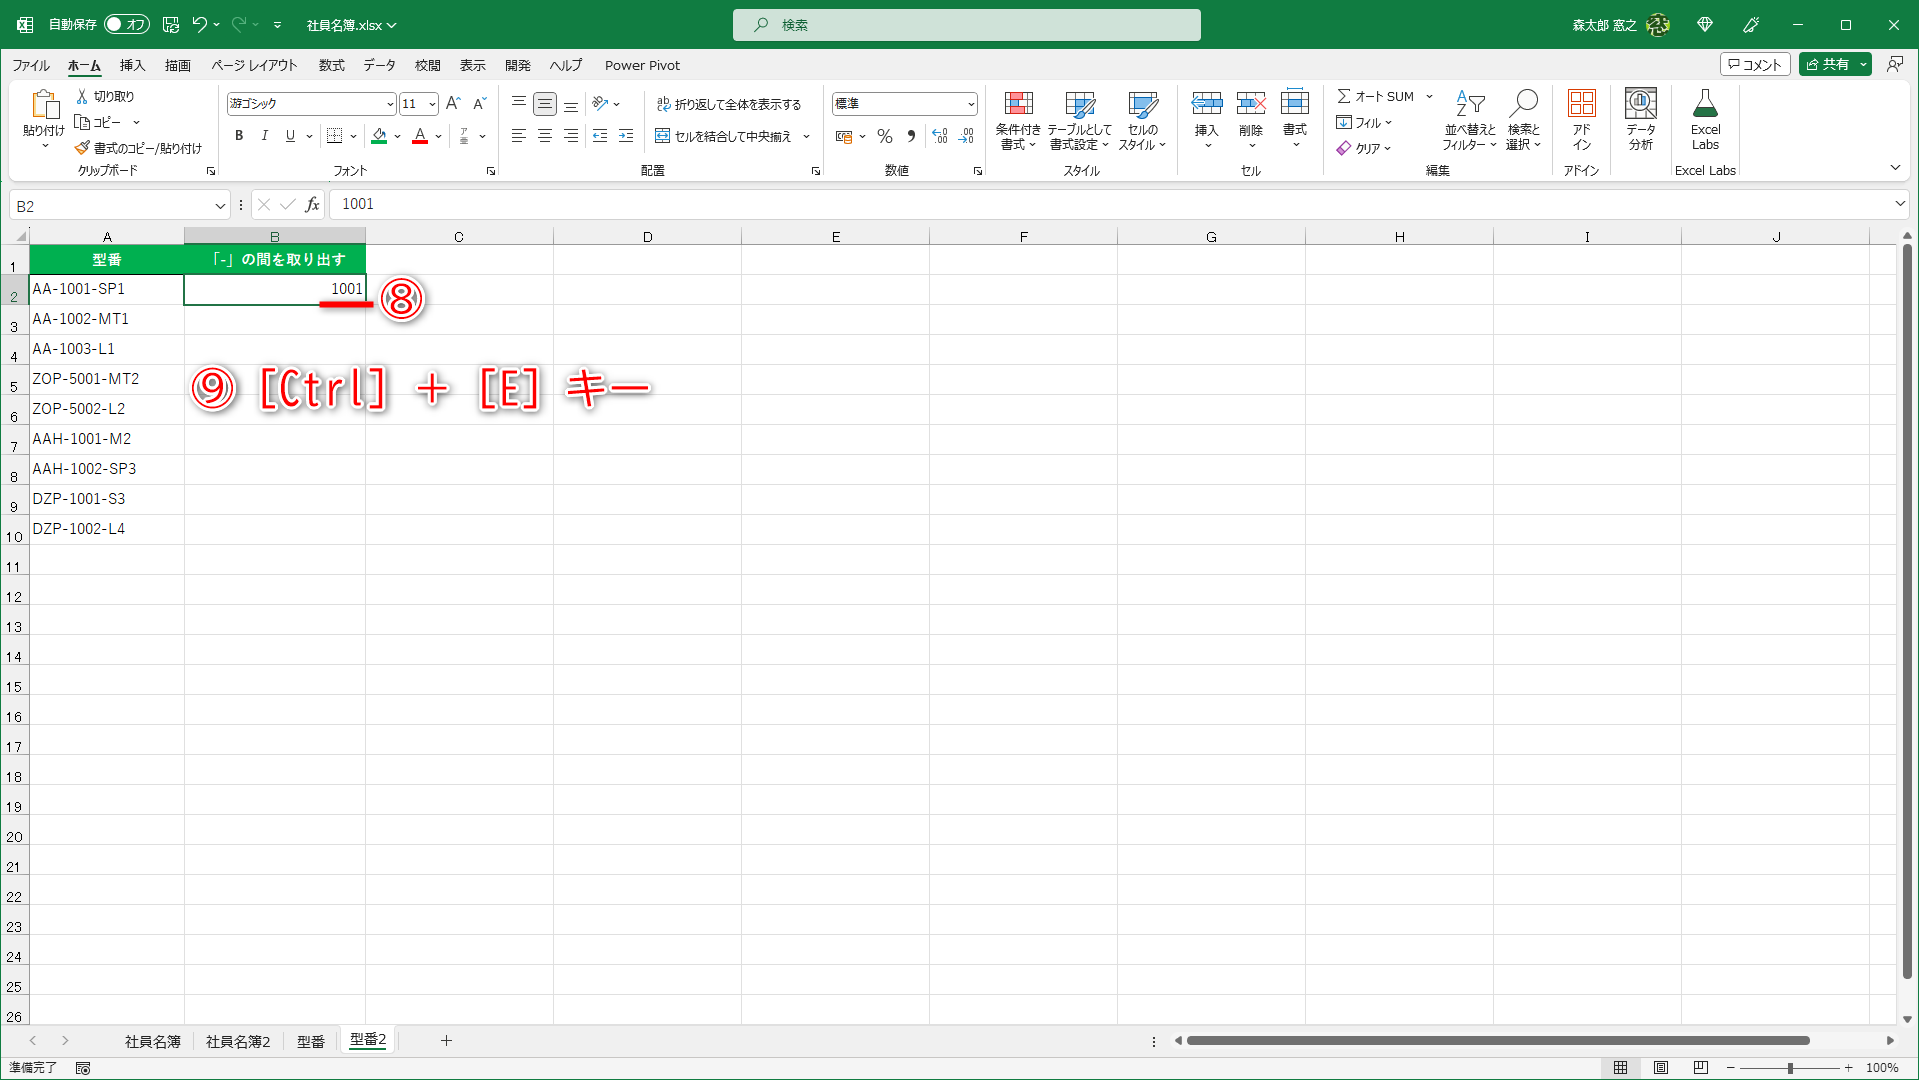This screenshot has height=1080, width=1919.
Task: Apply borders with the border grid icon
Action: [x=335, y=136]
